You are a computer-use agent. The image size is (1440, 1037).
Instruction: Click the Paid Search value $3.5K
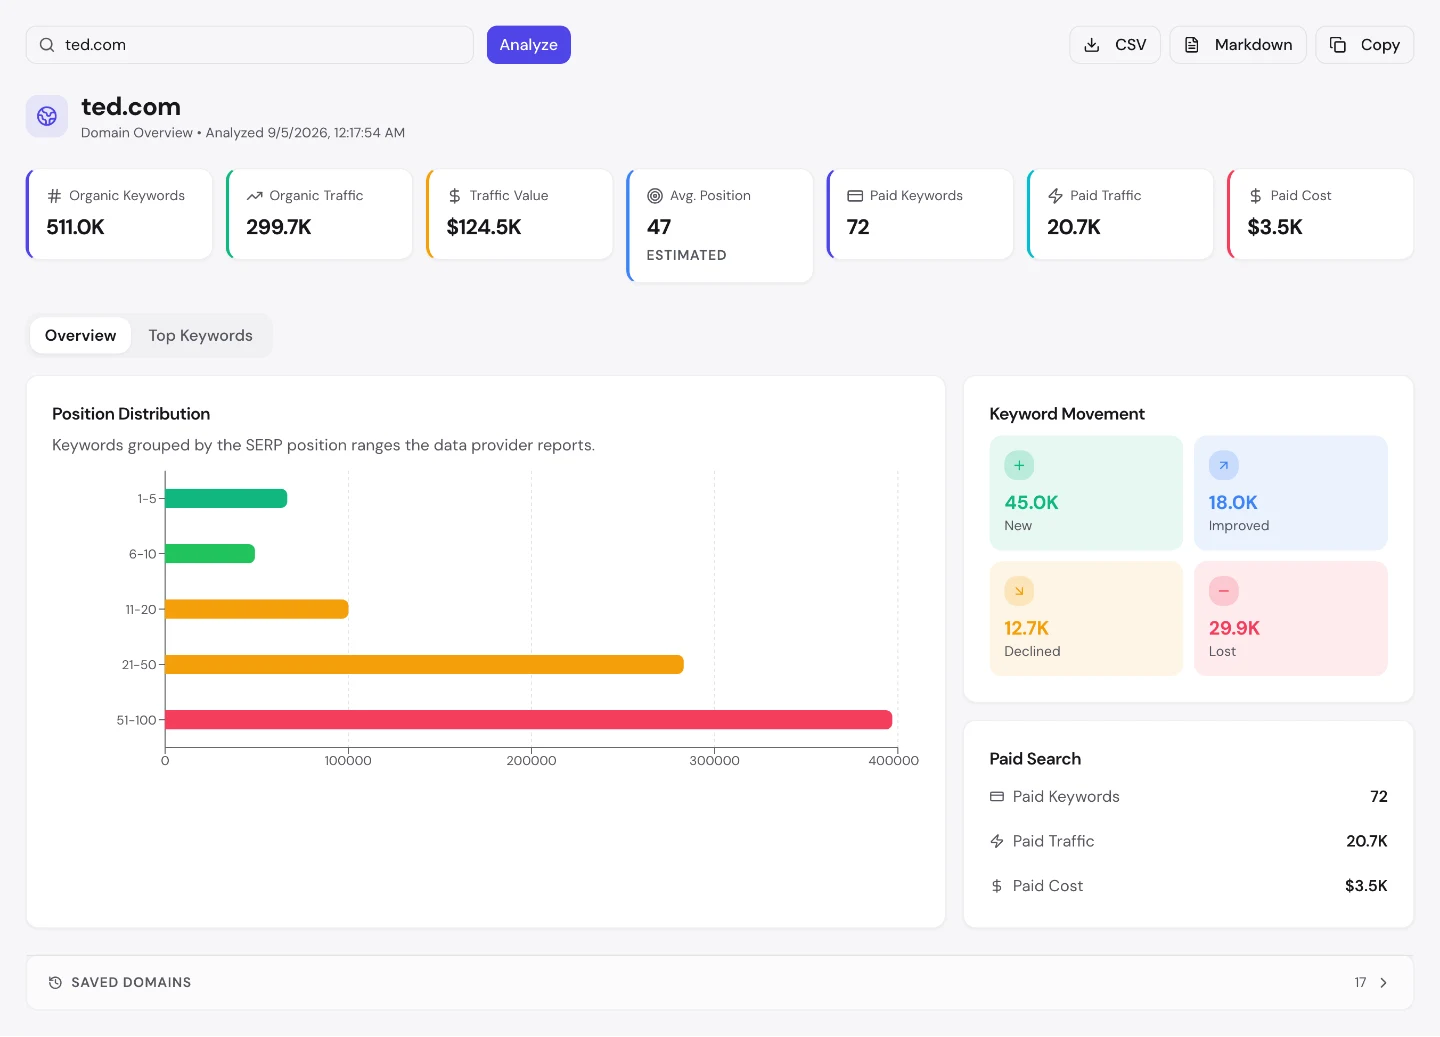pyautogui.click(x=1366, y=886)
